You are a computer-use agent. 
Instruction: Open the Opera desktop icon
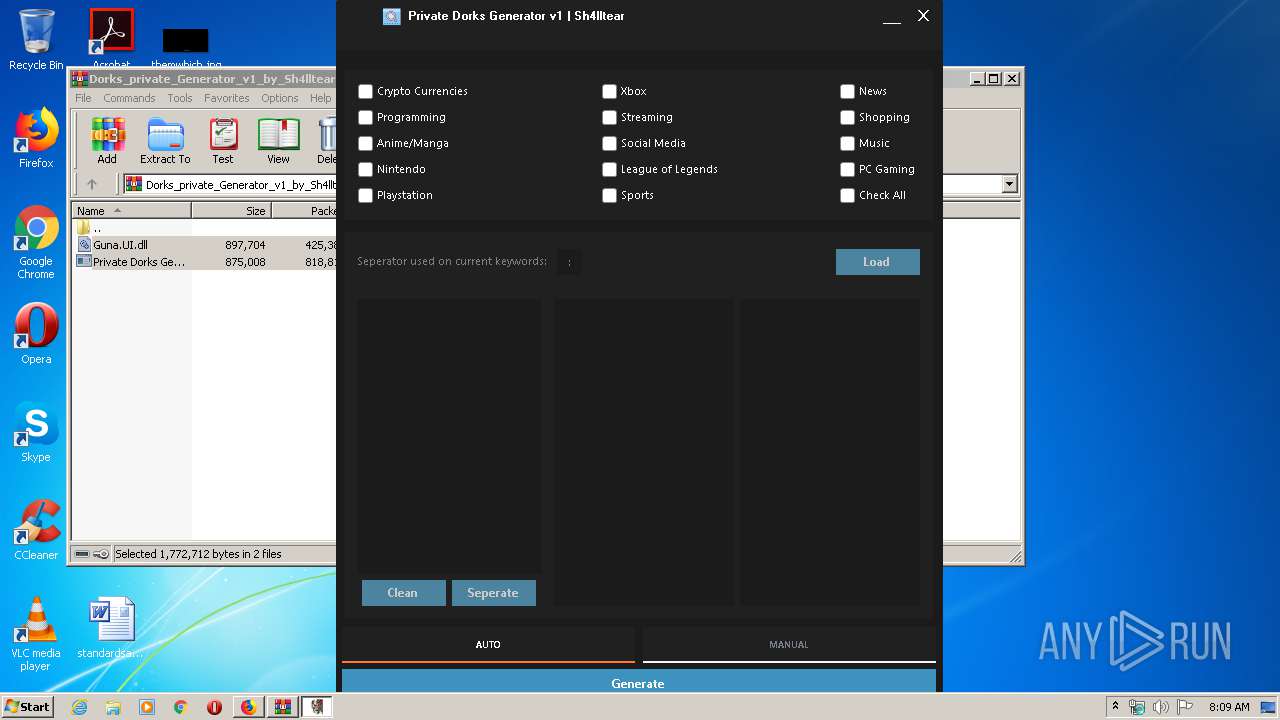(36, 334)
